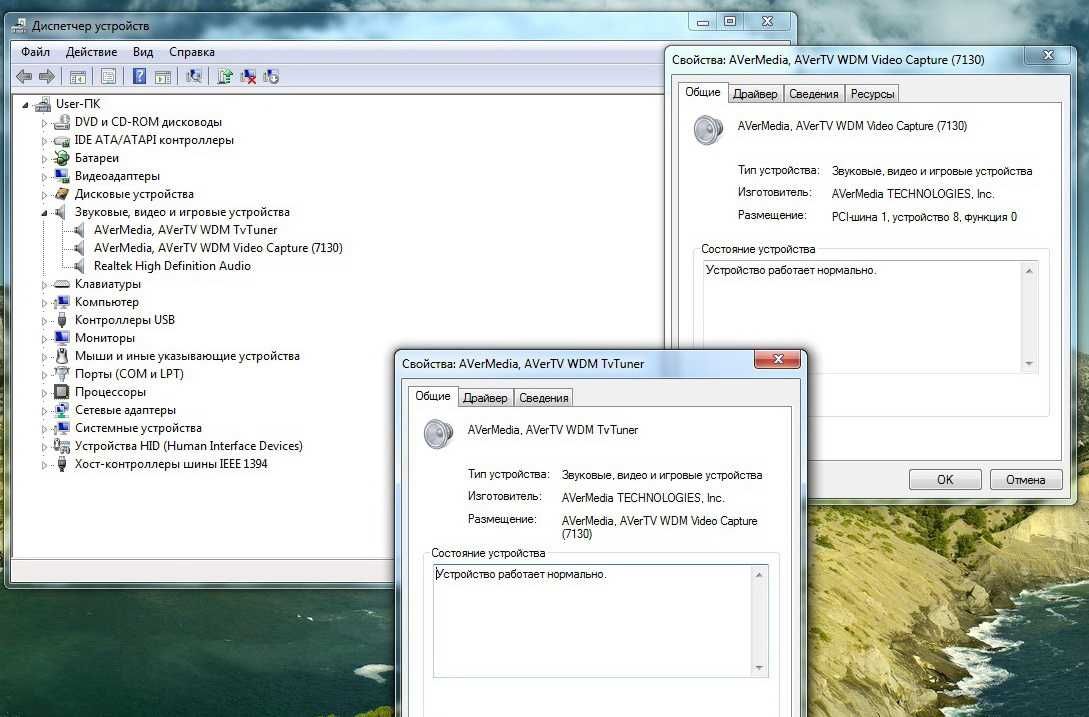Toggle the action pane toolbar icon
This screenshot has height=717, width=1089.
pos(163,77)
